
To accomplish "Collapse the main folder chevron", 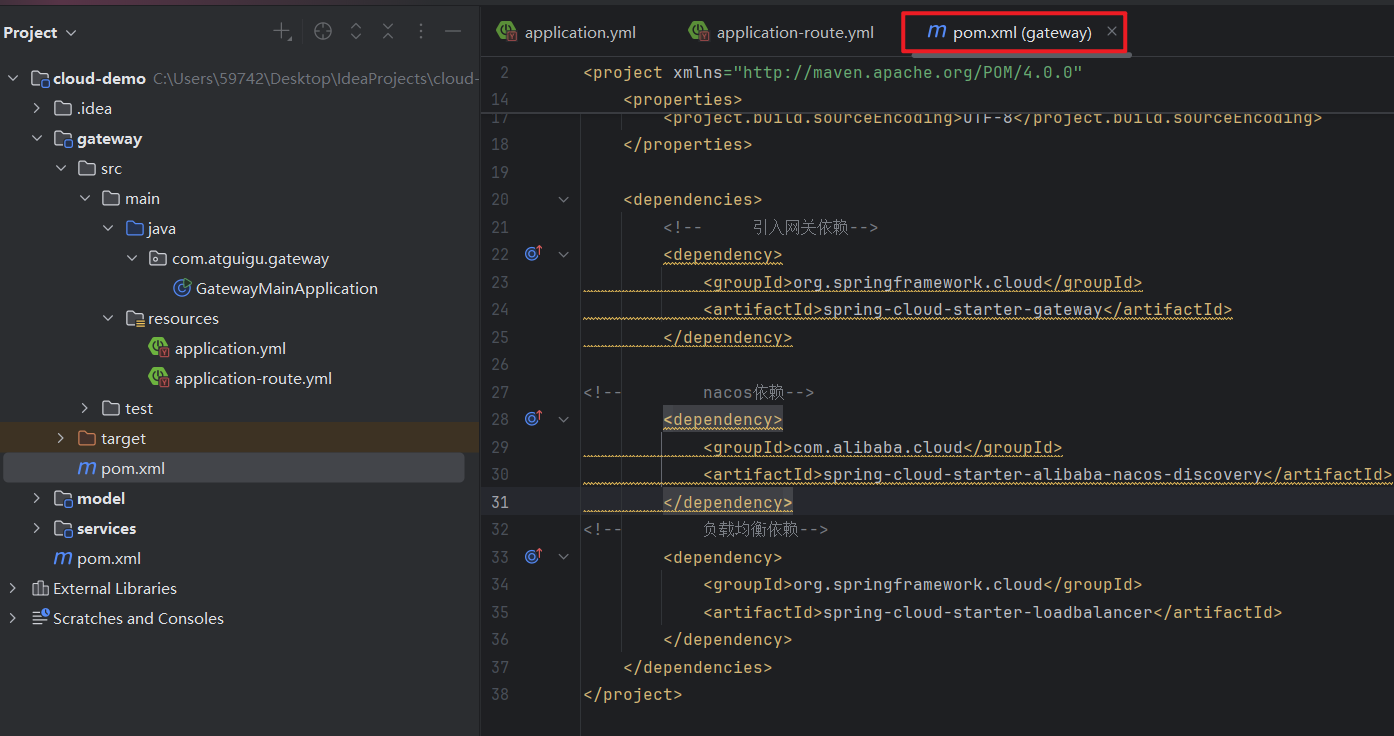I will 85,199.
